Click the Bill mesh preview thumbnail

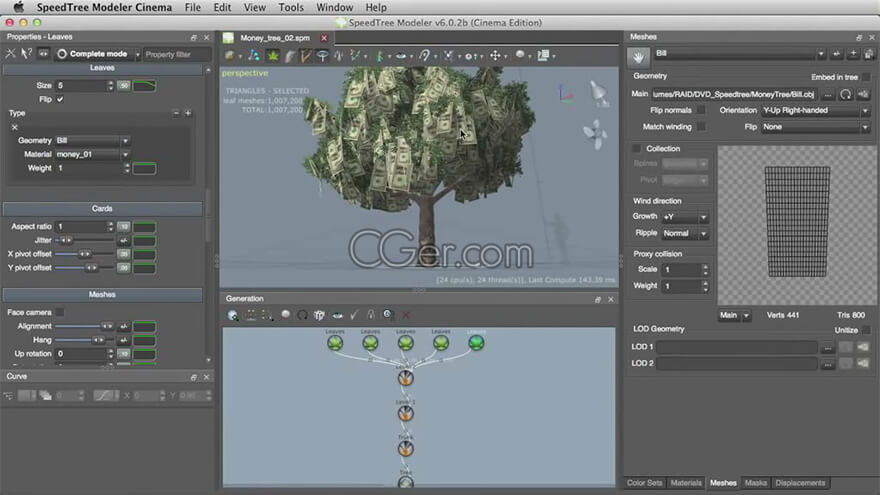click(x=796, y=226)
